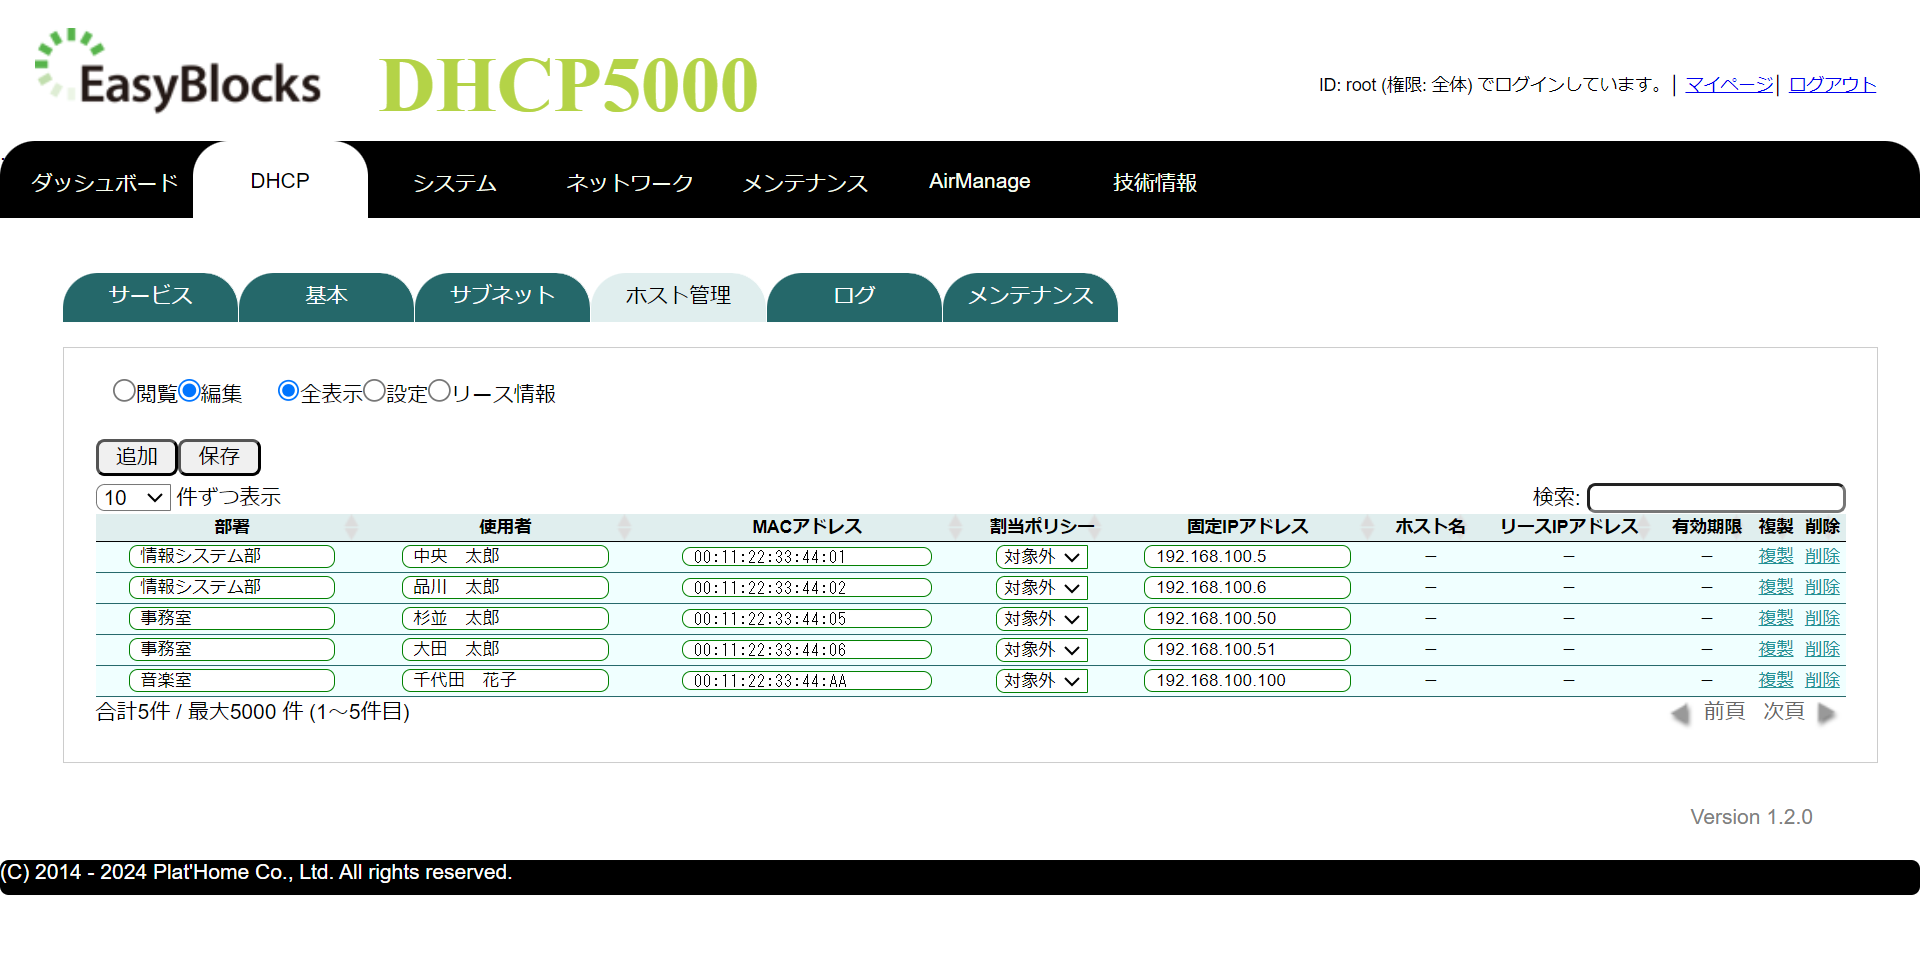Screen dimensions: 1920x967
Task: Click fixed IP field 192.168.100.100
Action: tap(1247, 680)
